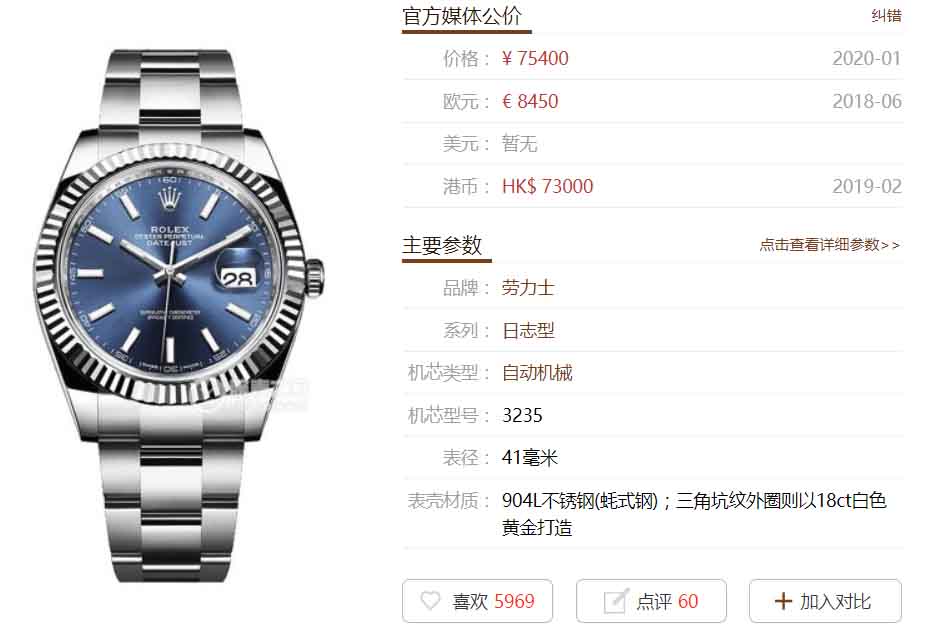
Task: Open 点击查看详细参数>> detailed specs link
Action: tap(830, 245)
